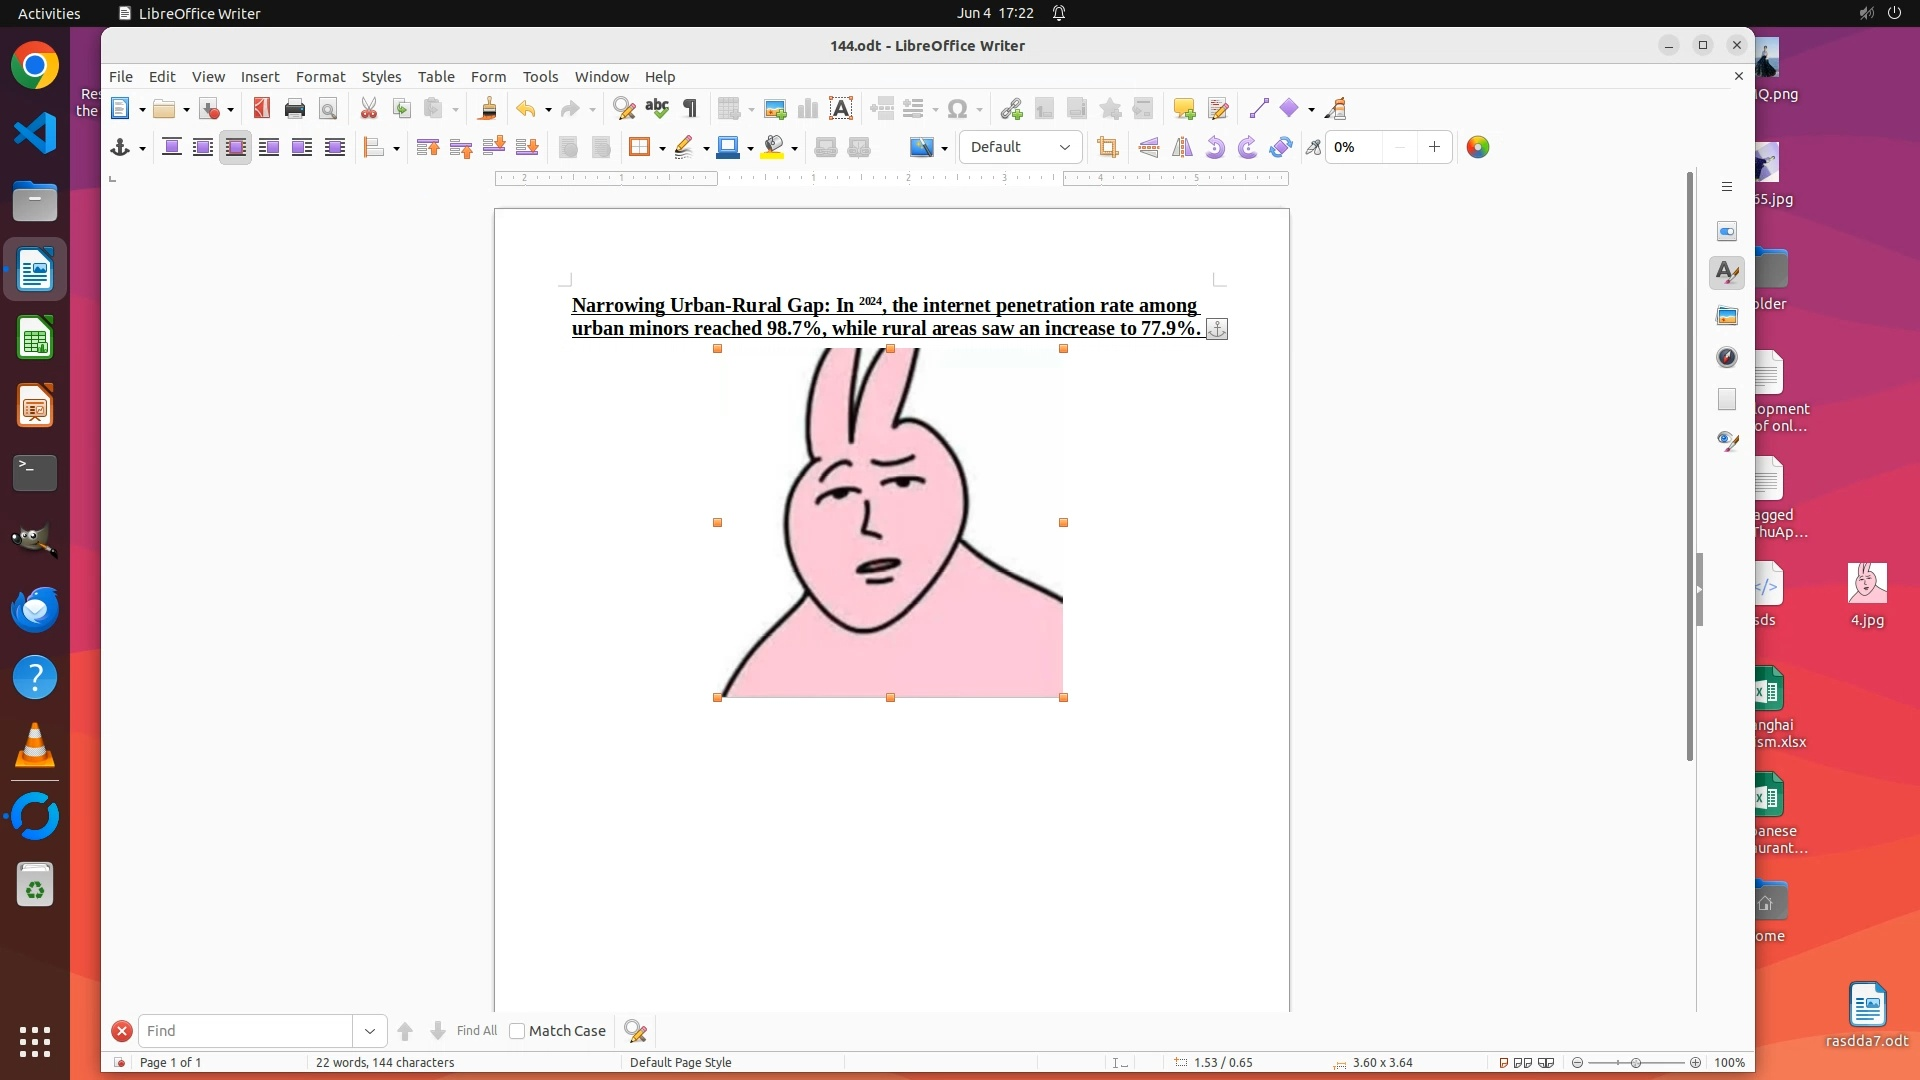This screenshot has width=1920, height=1080.
Task: Click Rotate 90° Left icon
Action: pyautogui.click(x=1215, y=148)
